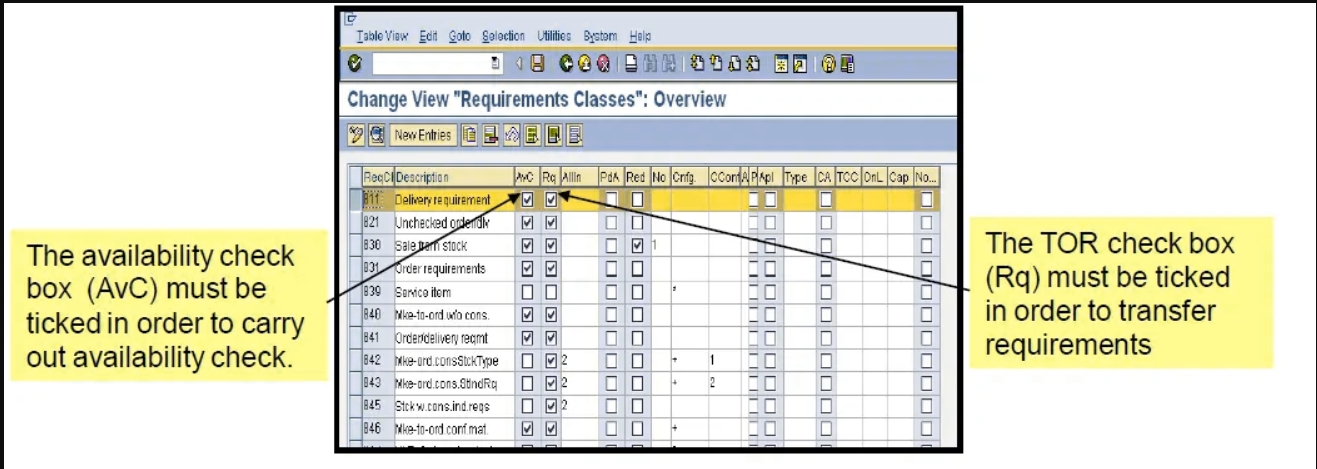Click the green Back arrow icon
The width and height of the screenshot is (1317, 469).
pos(566,64)
